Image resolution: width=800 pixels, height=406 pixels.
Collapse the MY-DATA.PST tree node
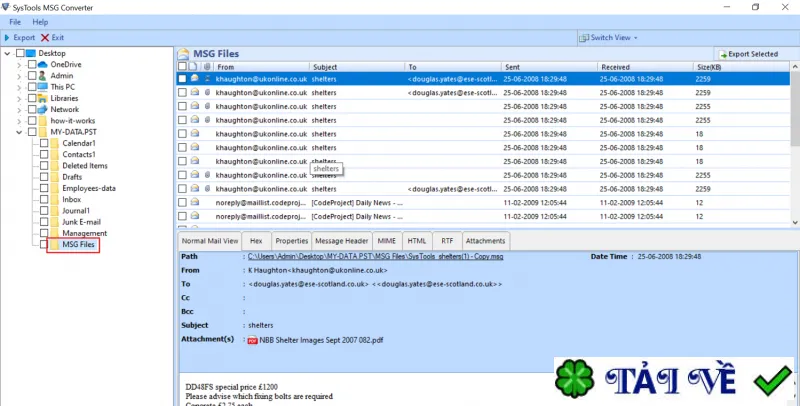[19, 132]
